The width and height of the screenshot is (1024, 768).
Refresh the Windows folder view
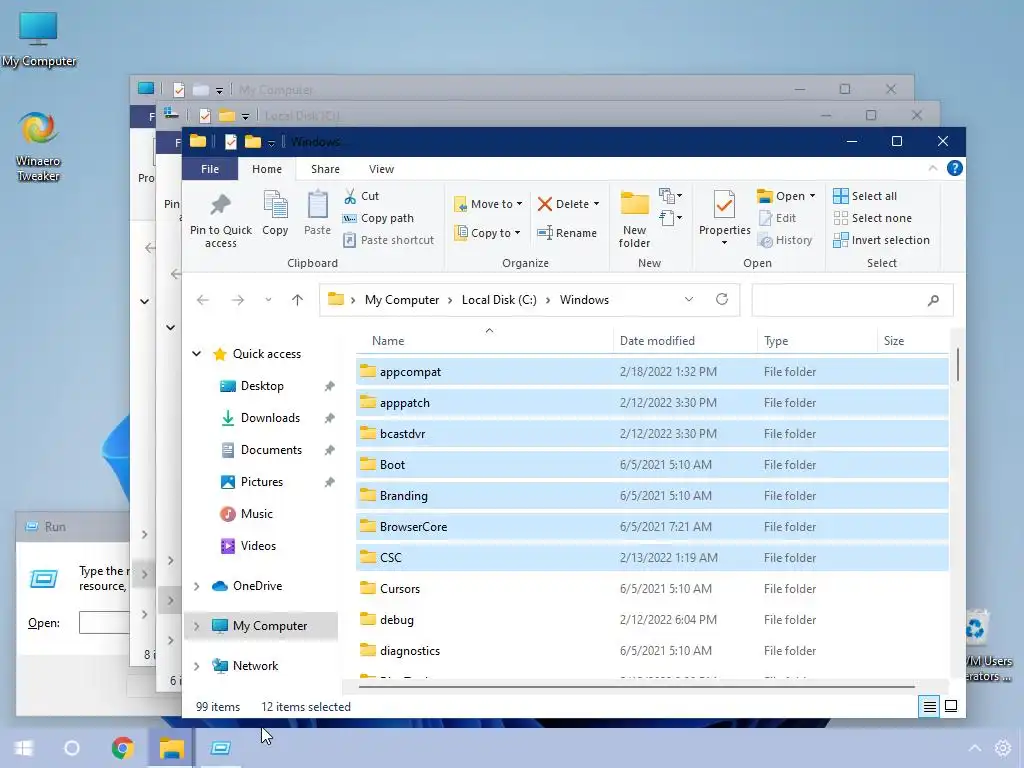tap(722, 299)
